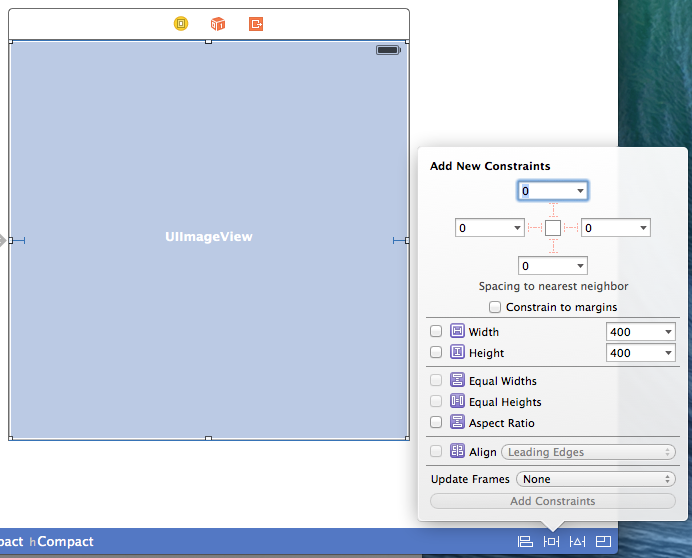
Task: Toggle the left spacing strut constraint
Action: tap(535, 228)
